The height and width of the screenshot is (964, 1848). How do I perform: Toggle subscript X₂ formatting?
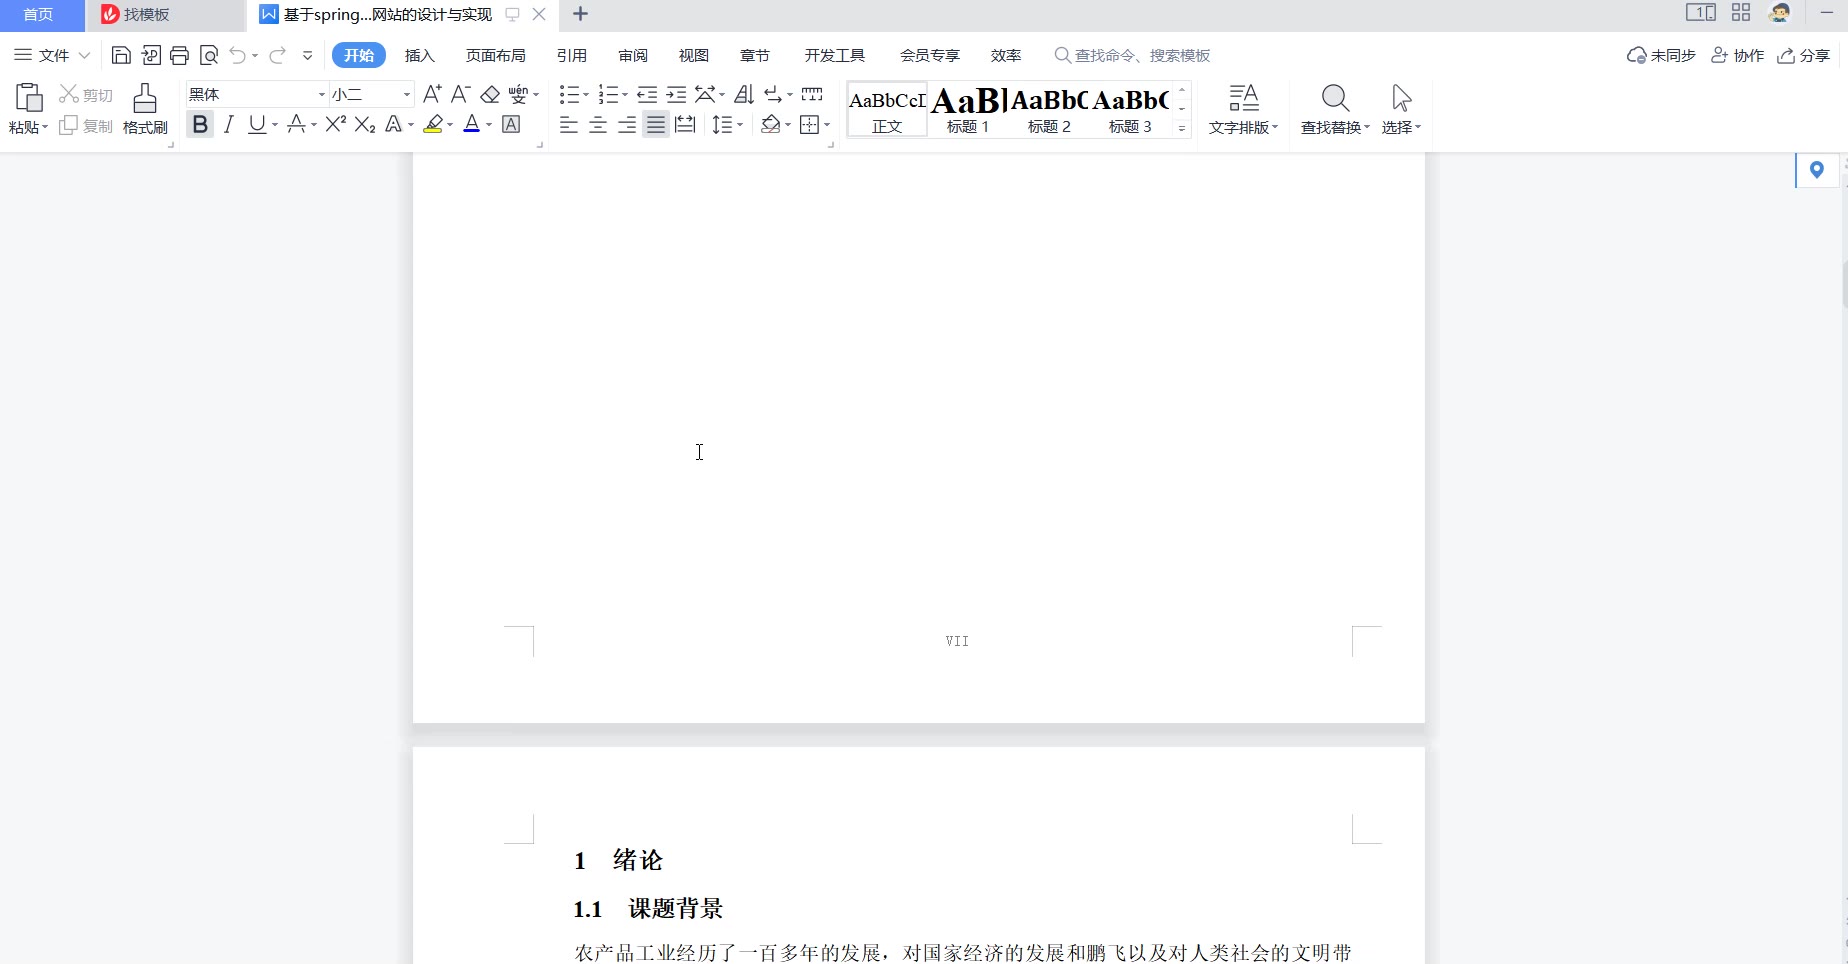[x=365, y=124]
